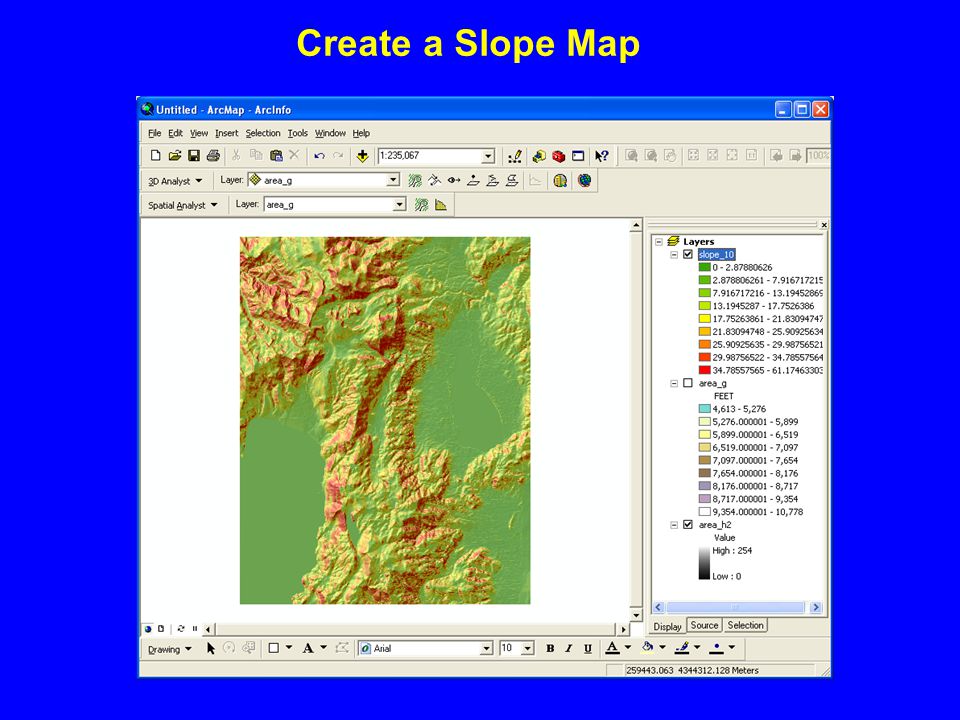The height and width of the screenshot is (720, 960).
Task: Collapse the slope_10 layer legend
Action: (674, 254)
